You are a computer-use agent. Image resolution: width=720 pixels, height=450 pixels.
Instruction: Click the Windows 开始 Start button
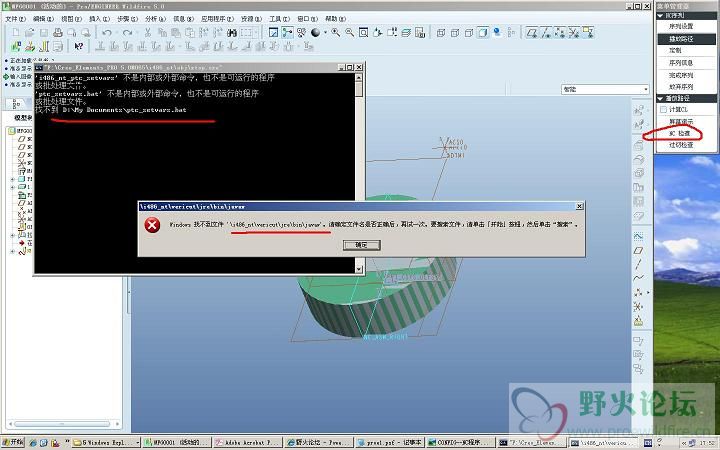click(12, 442)
